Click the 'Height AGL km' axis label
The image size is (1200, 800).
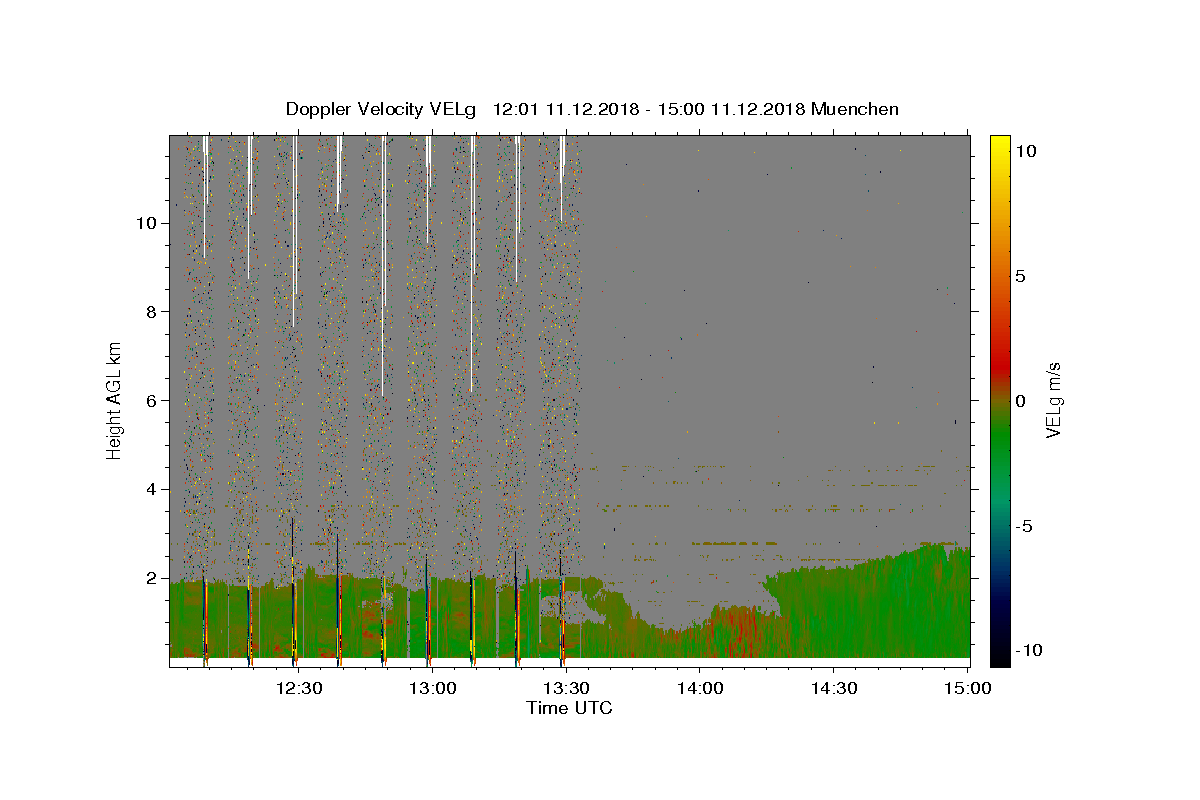pos(114,399)
